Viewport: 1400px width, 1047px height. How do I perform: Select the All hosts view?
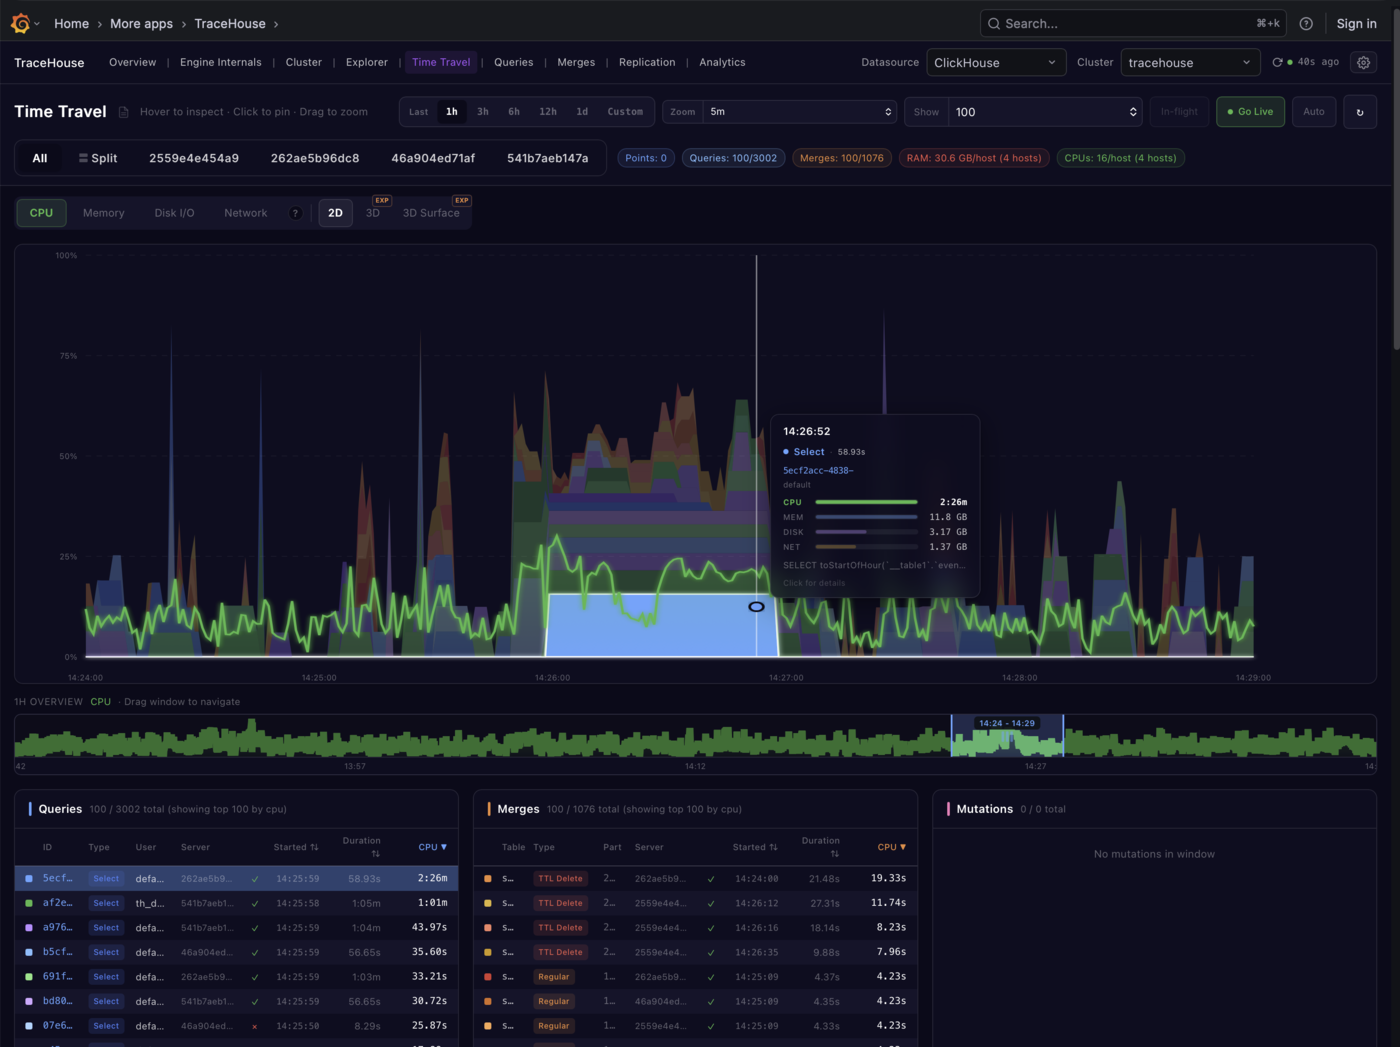(x=40, y=158)
